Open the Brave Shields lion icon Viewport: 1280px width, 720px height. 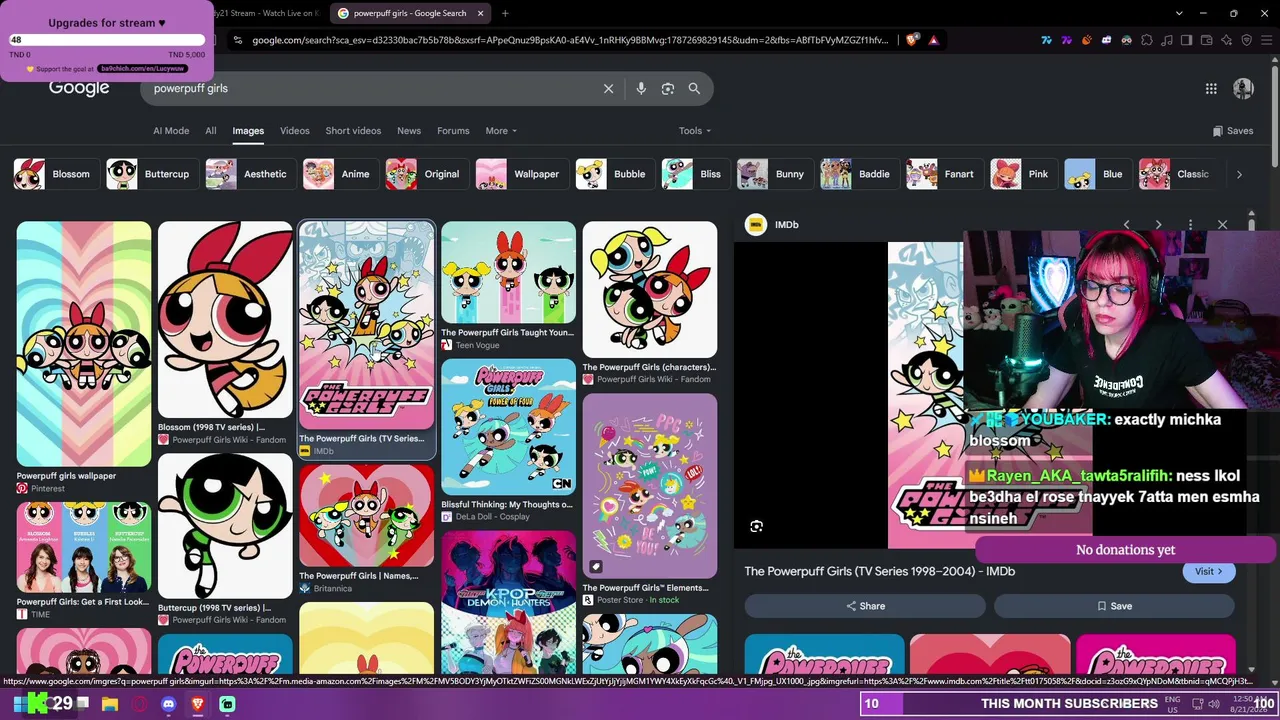[x=912, y=40]
